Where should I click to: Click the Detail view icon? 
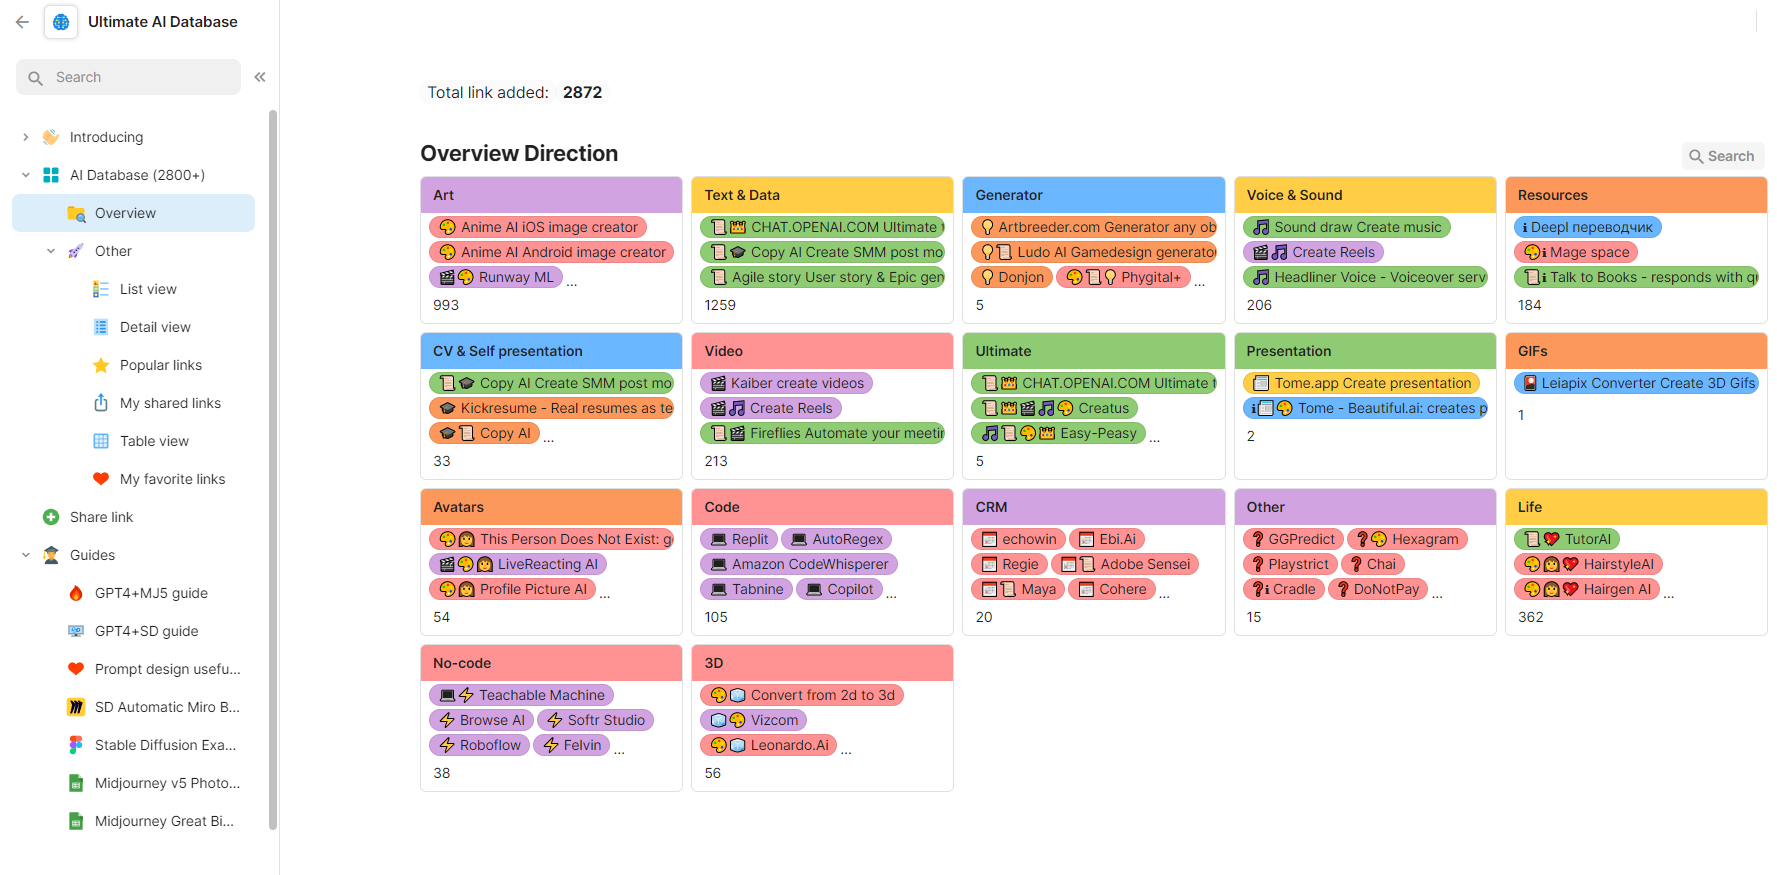tap(101, 327)
